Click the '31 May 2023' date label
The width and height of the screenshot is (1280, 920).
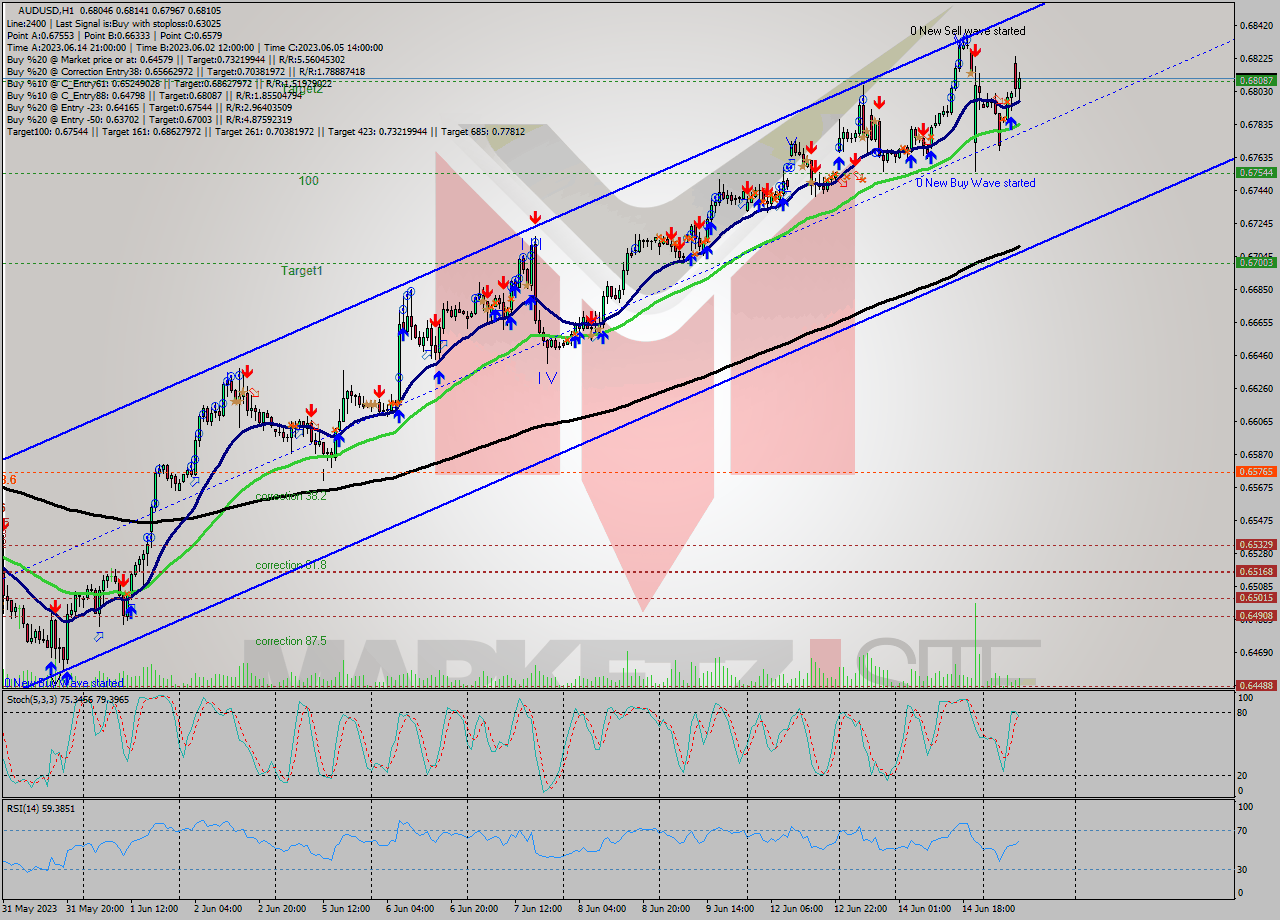tap(30, 909)
